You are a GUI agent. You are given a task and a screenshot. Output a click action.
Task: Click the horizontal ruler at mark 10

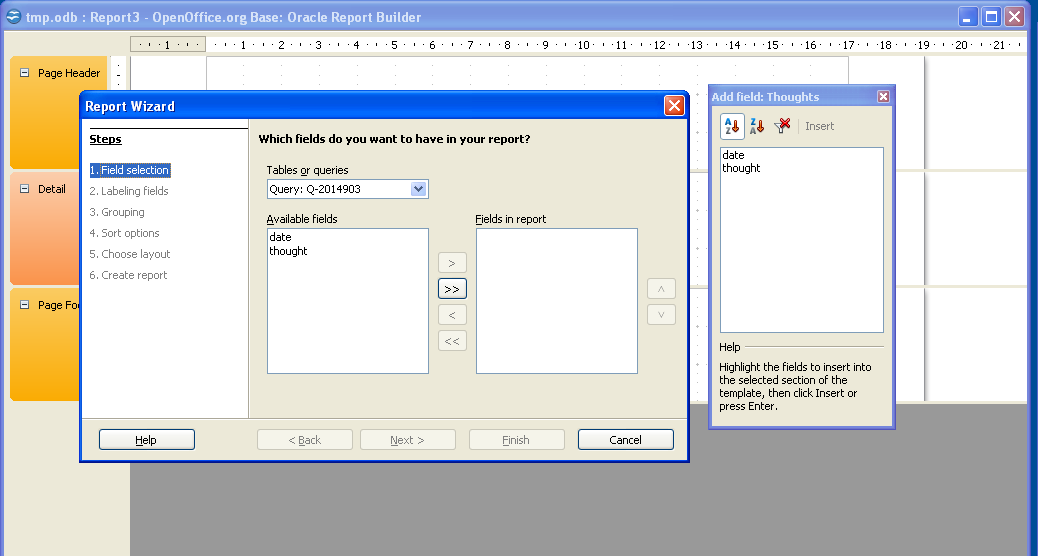pos(583,45)
